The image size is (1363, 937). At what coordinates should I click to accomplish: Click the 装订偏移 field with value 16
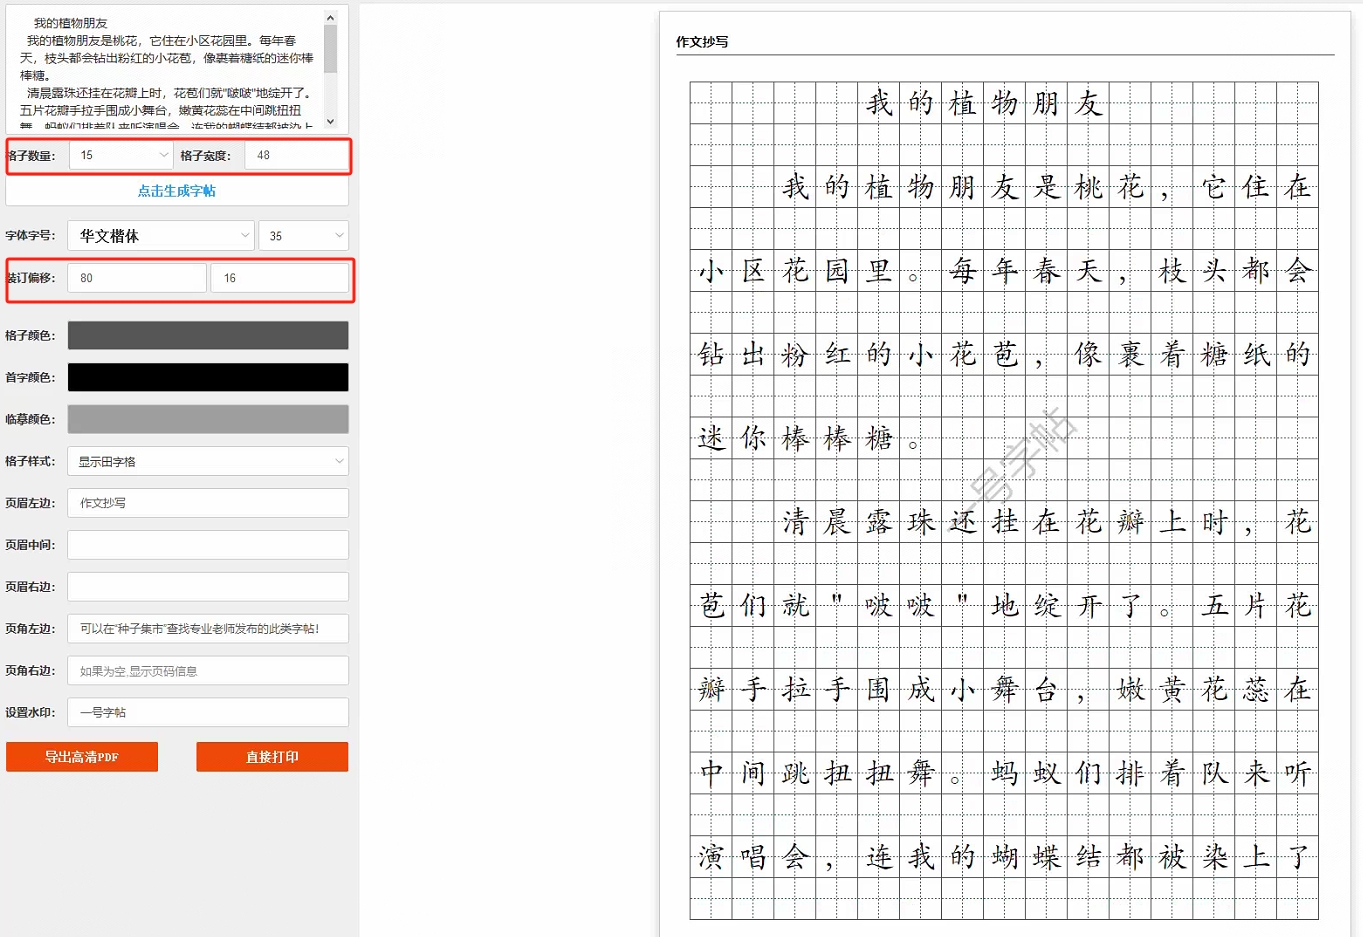coord(280,278)
